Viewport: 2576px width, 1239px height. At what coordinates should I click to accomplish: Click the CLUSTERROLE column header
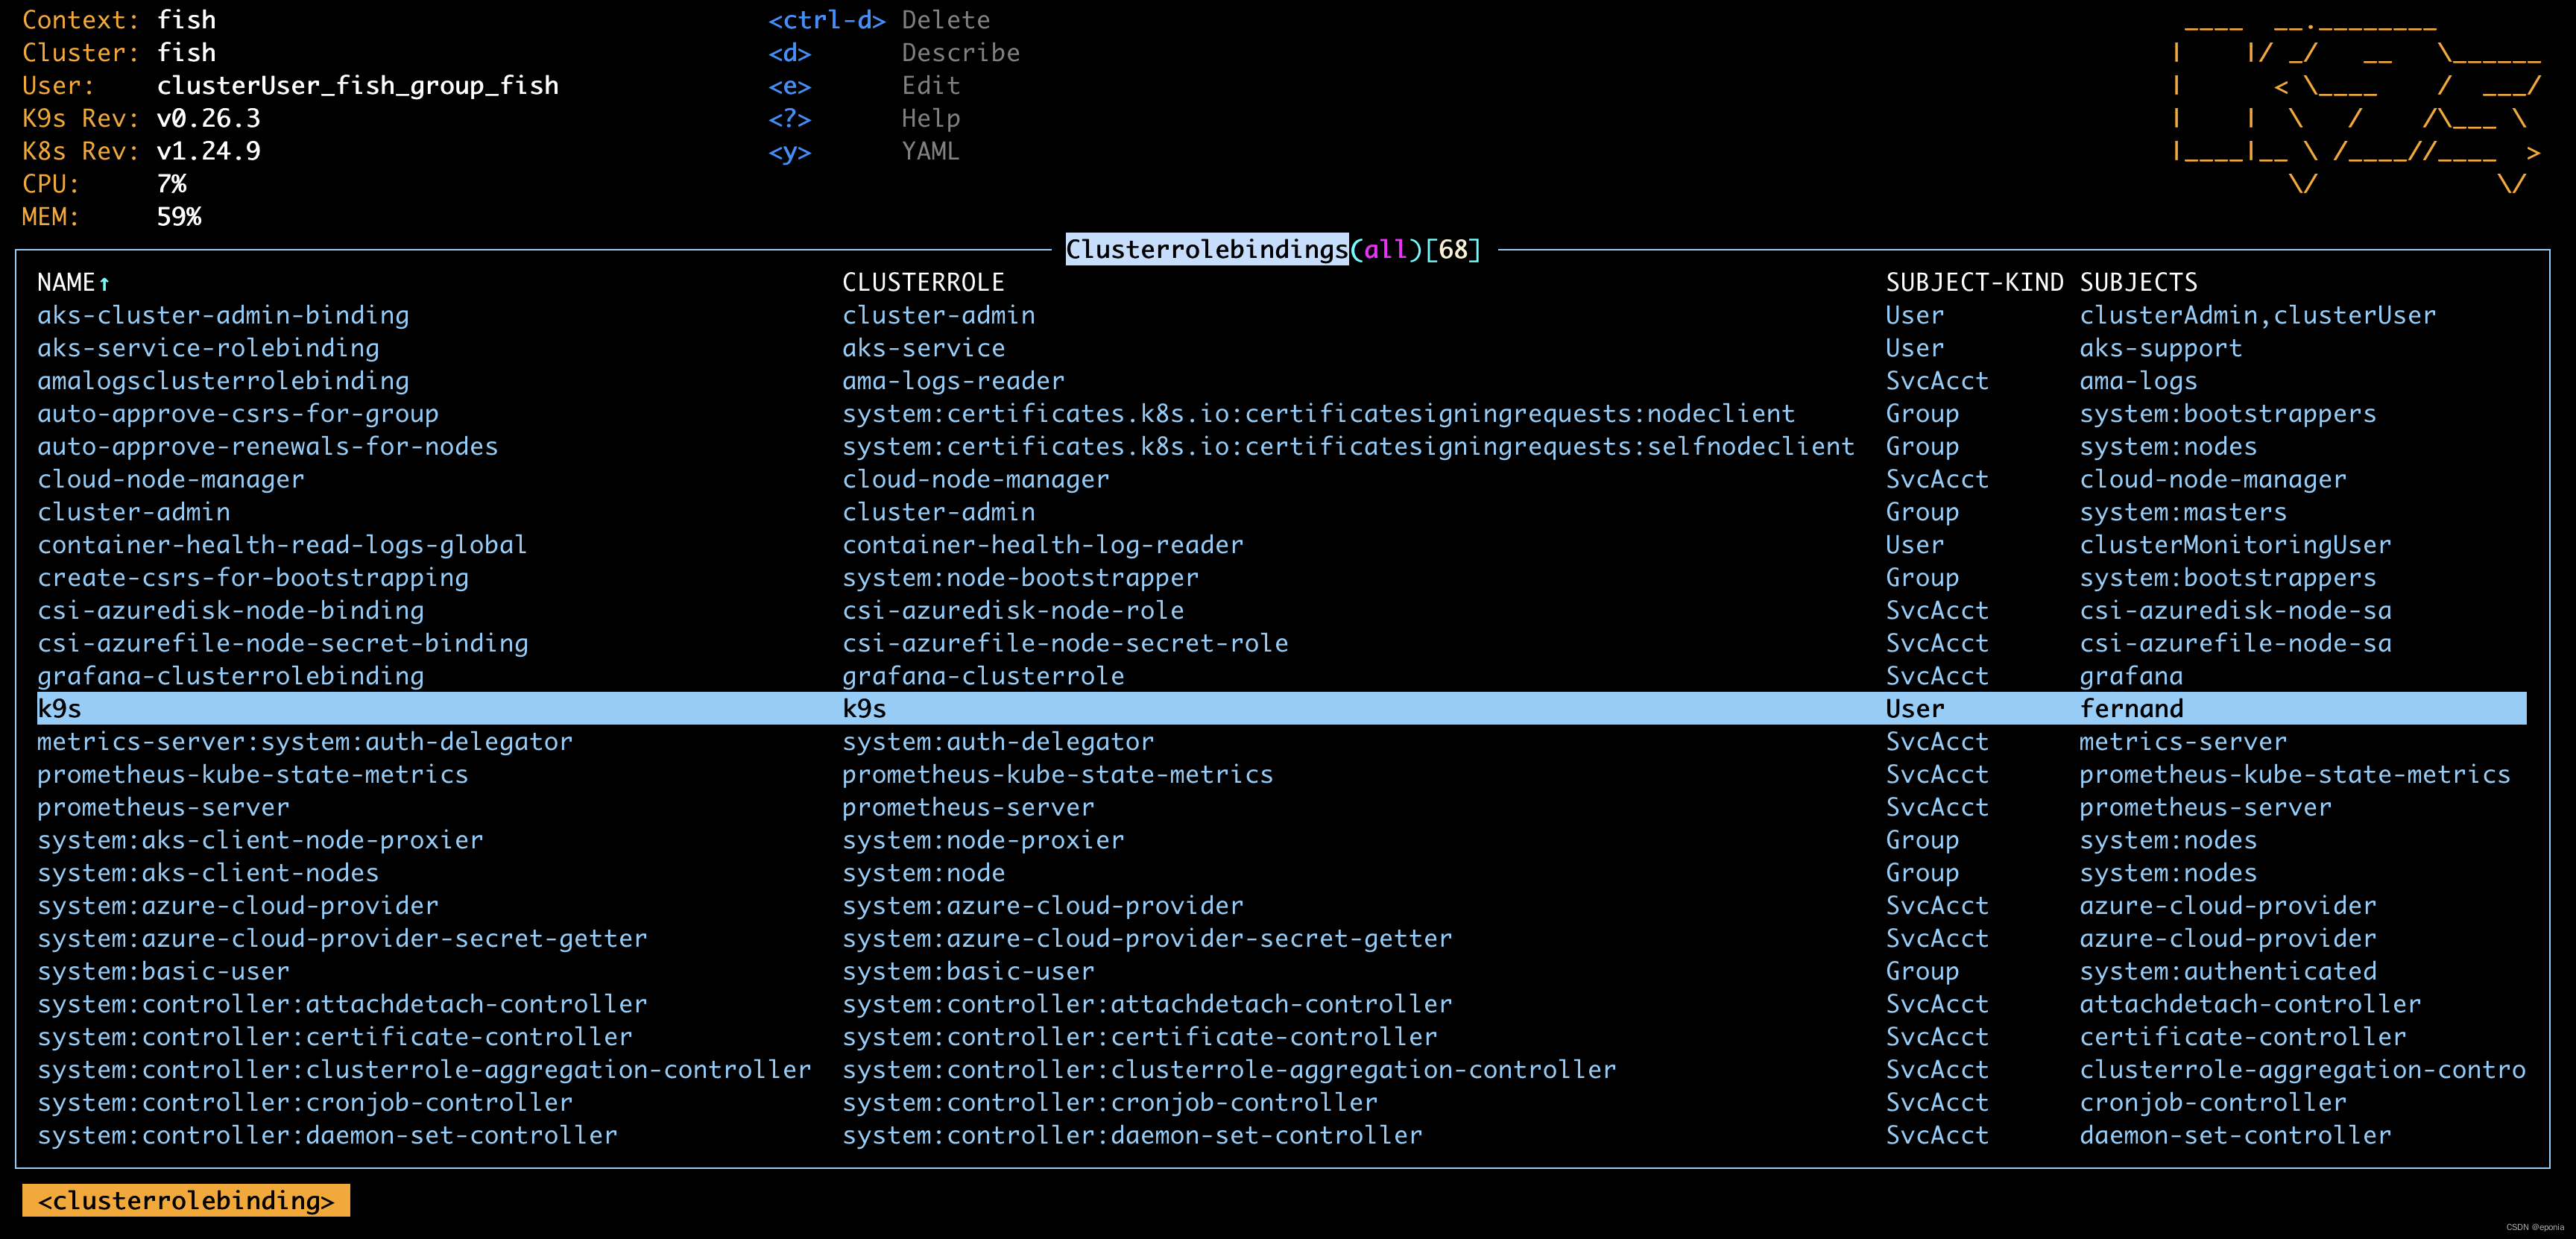[923, 283]
